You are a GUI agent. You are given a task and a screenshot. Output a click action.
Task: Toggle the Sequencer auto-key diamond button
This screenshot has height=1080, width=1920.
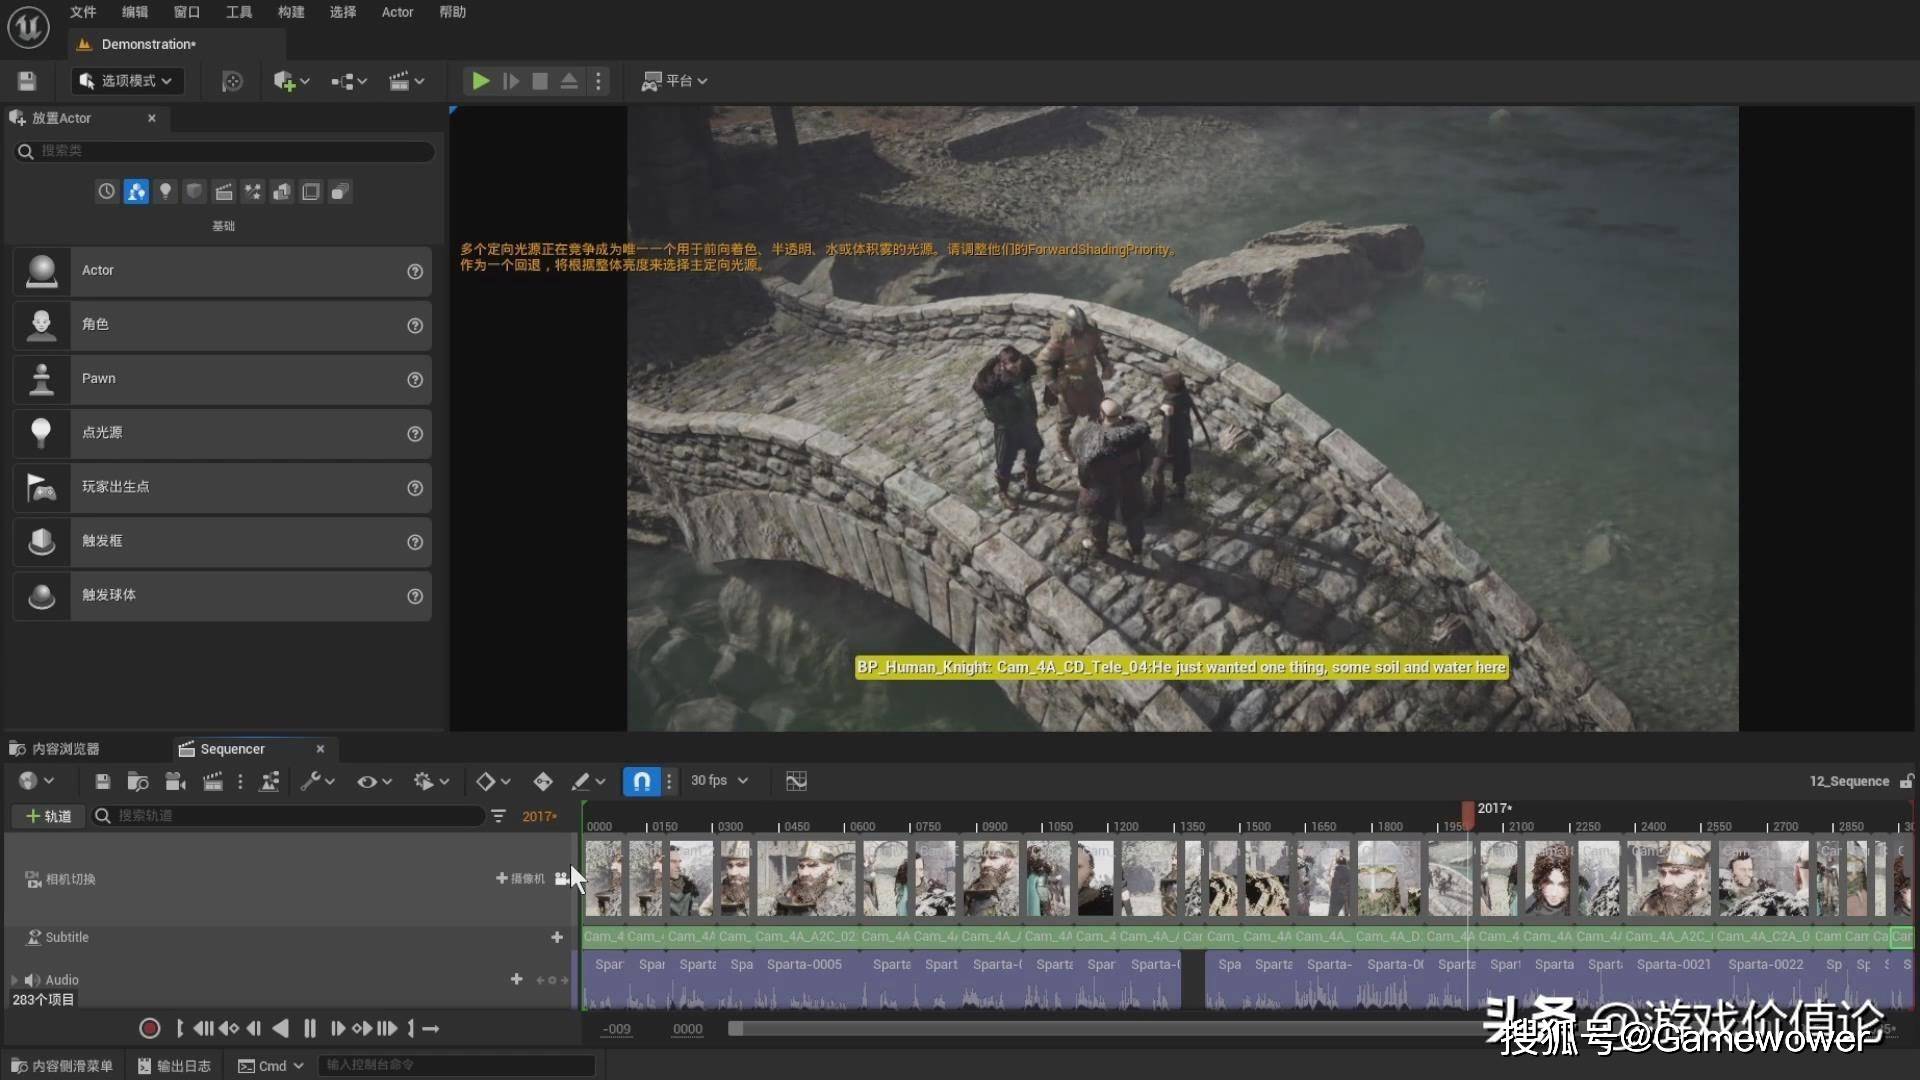(x=542, y=781)
